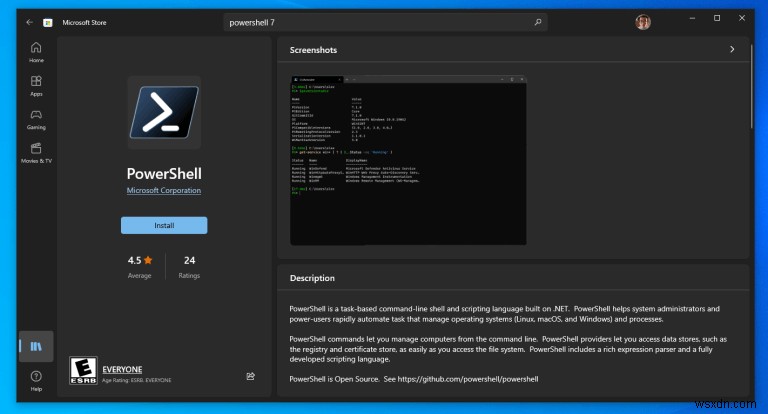
Task: Click the search magnifier icon
Action: coord(538,22)
